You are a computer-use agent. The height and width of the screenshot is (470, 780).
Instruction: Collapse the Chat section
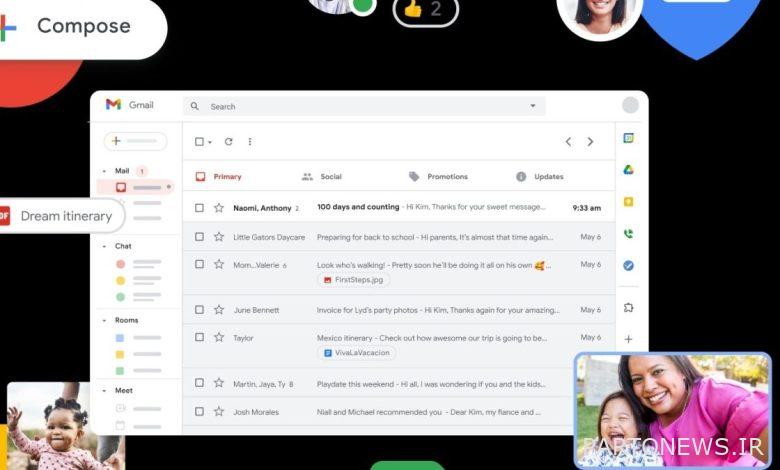[104, 246]
